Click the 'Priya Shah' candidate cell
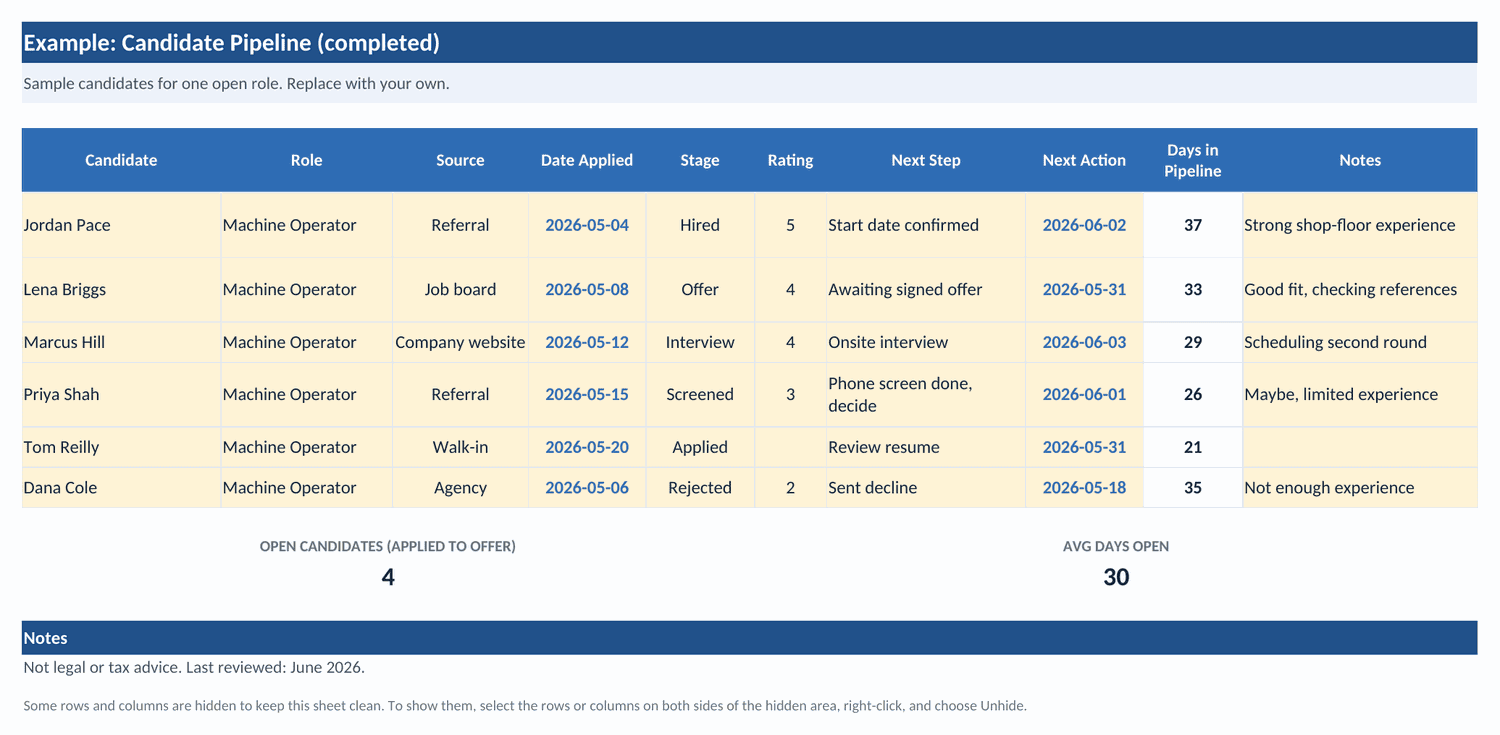The height and width of the screenshot is (735, 1500). pos(121,394)
